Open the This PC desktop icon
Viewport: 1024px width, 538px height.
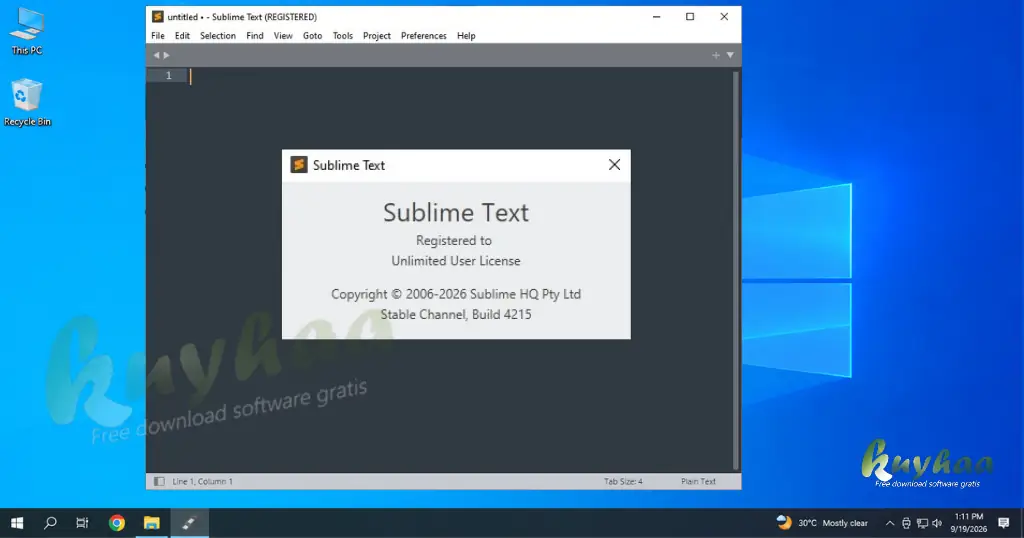[x=27, y=31]
